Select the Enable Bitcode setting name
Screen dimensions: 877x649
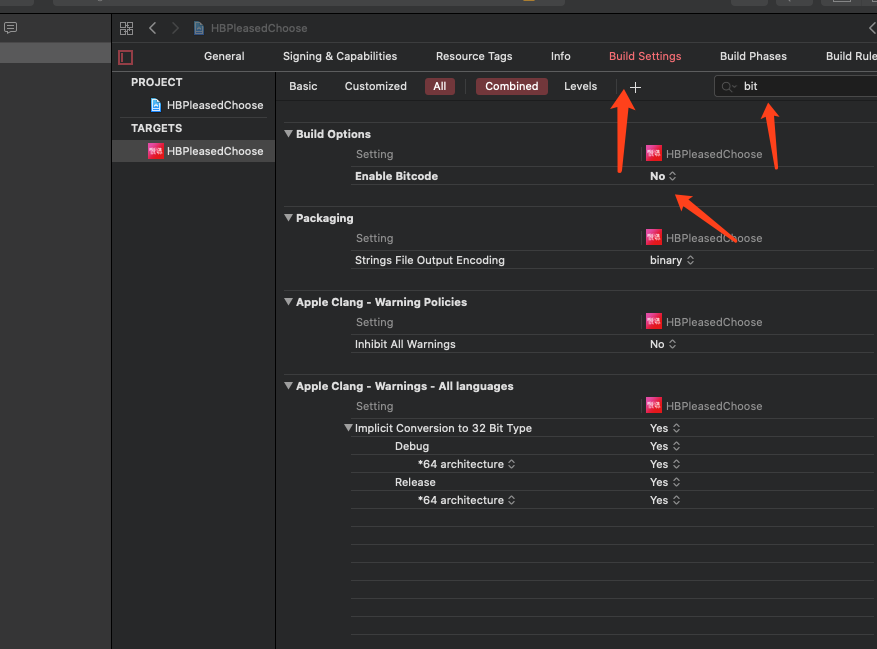point(396,176)
